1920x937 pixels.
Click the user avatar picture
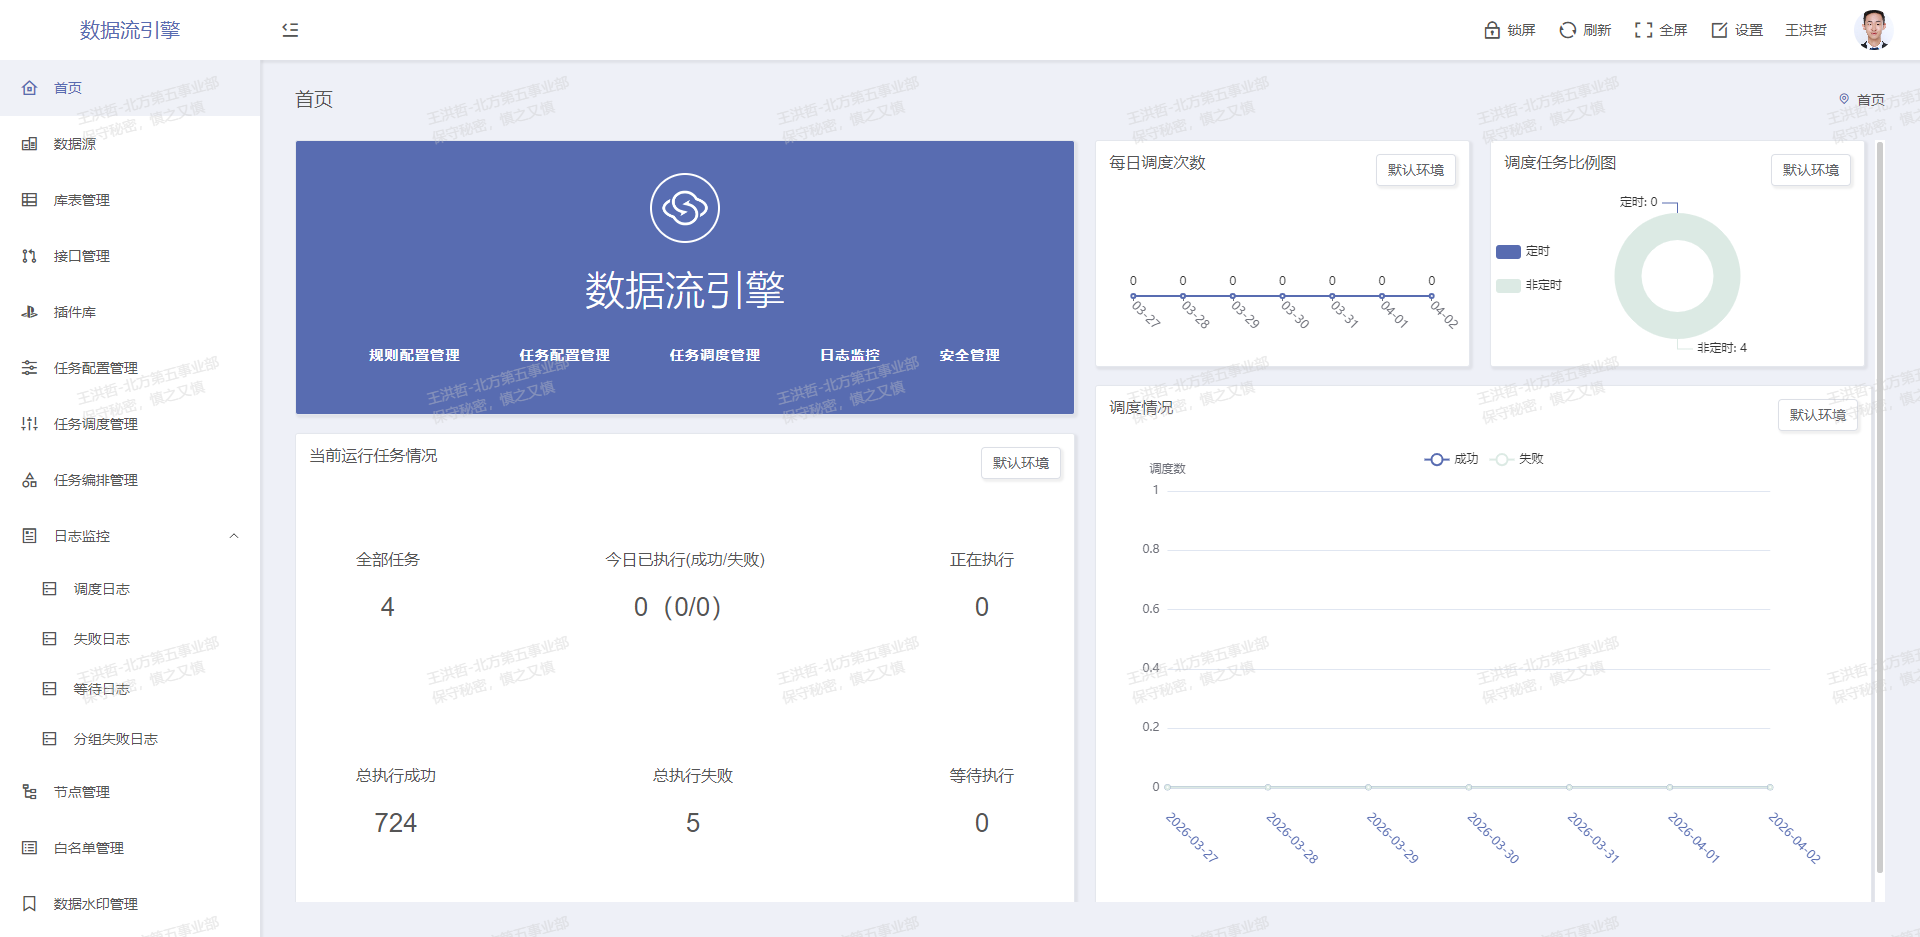1872,30
